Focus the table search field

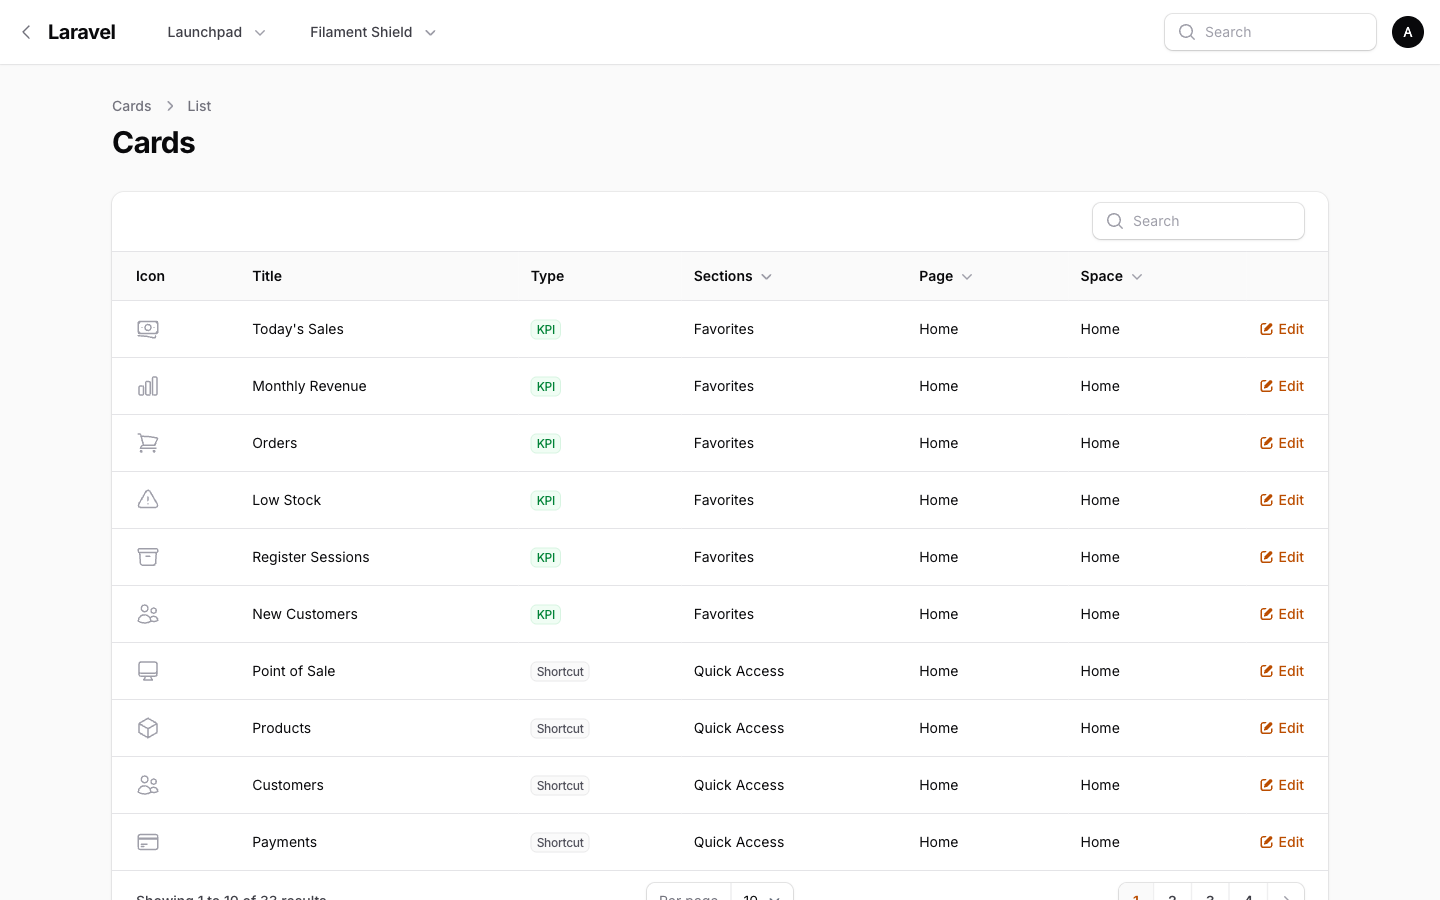point(1198,221)
